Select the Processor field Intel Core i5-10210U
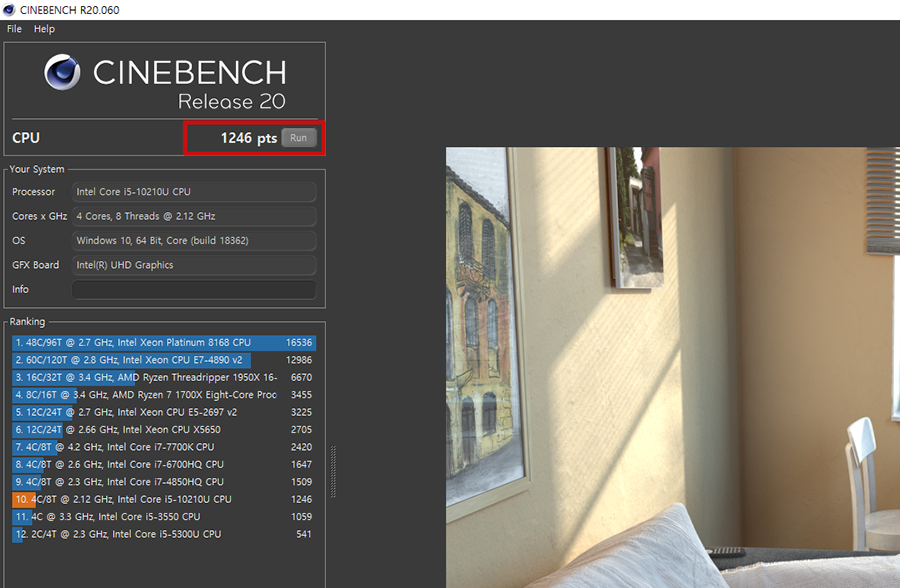900x588 pixels. [x=194, y=192]
